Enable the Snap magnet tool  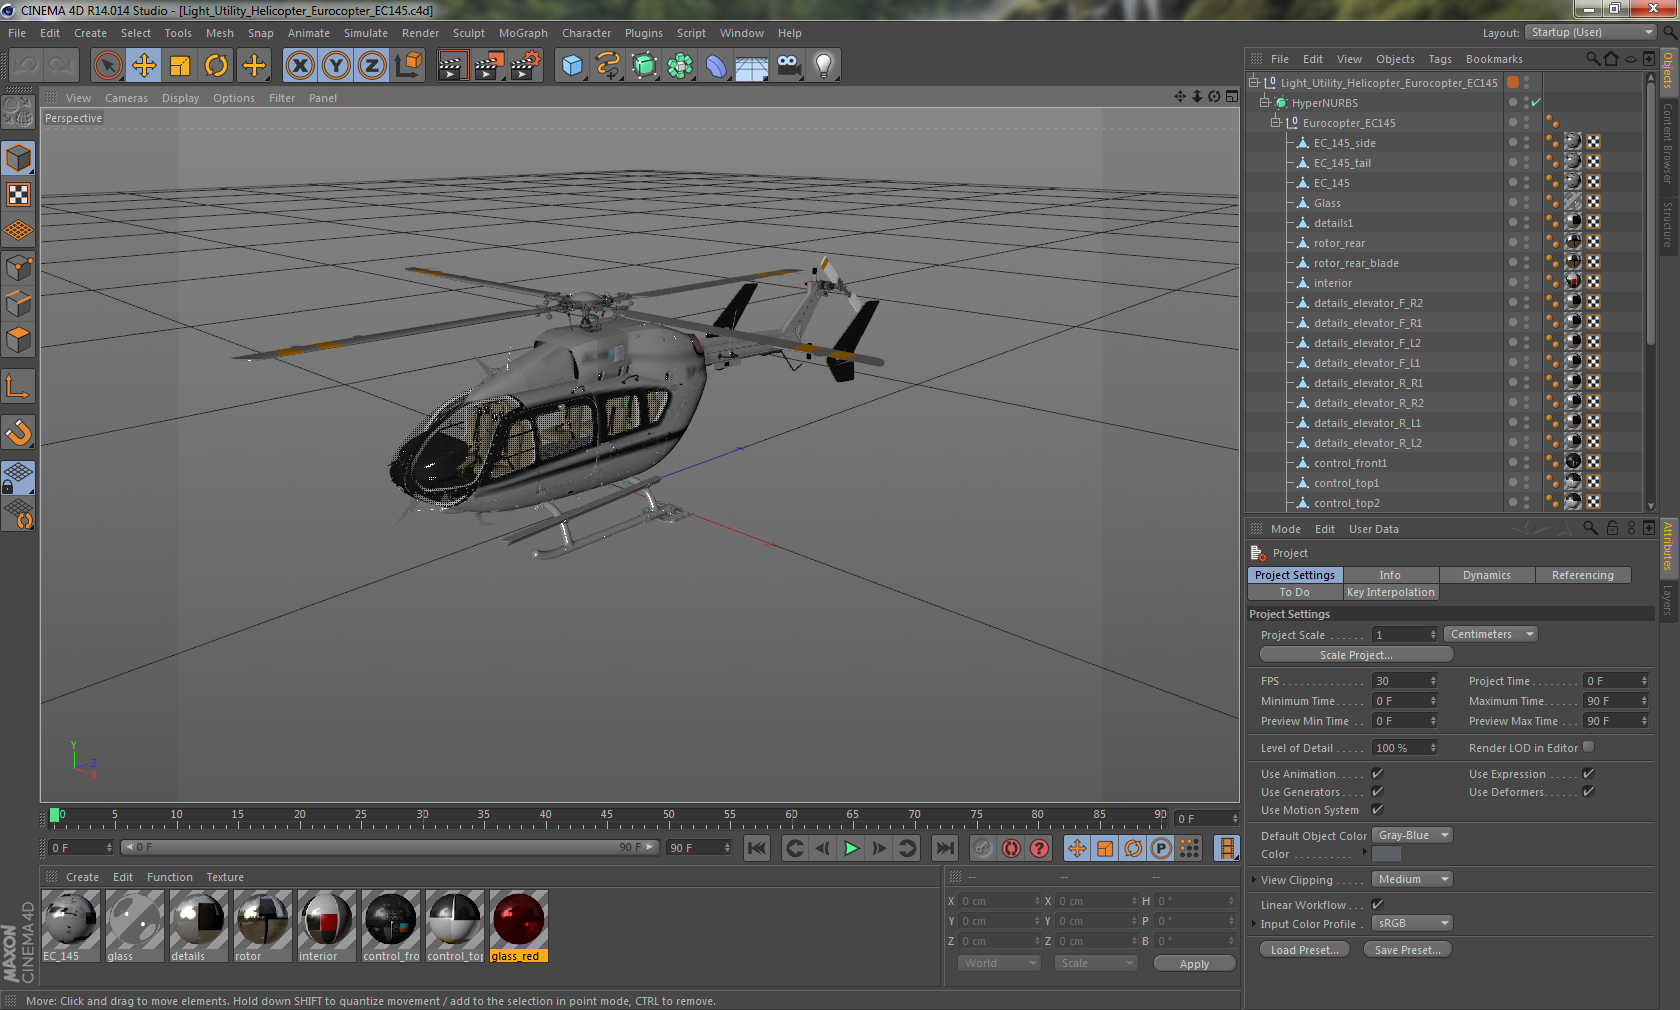pos(18,432)
